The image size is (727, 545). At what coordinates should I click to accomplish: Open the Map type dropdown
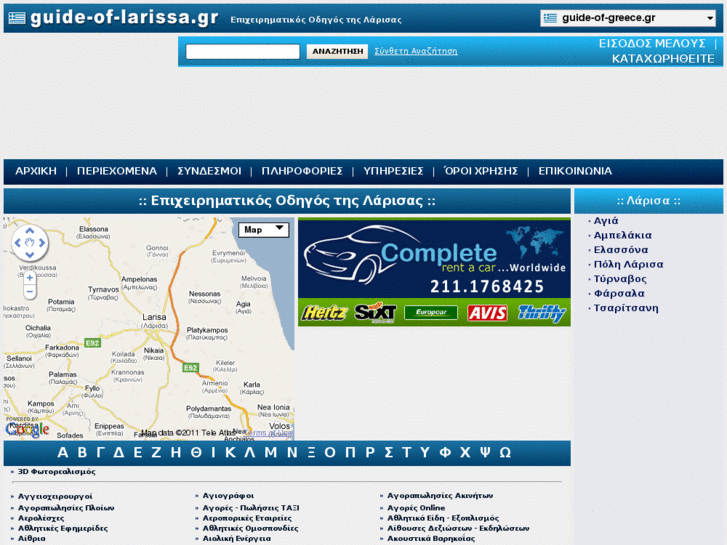(x=263, y=230)
